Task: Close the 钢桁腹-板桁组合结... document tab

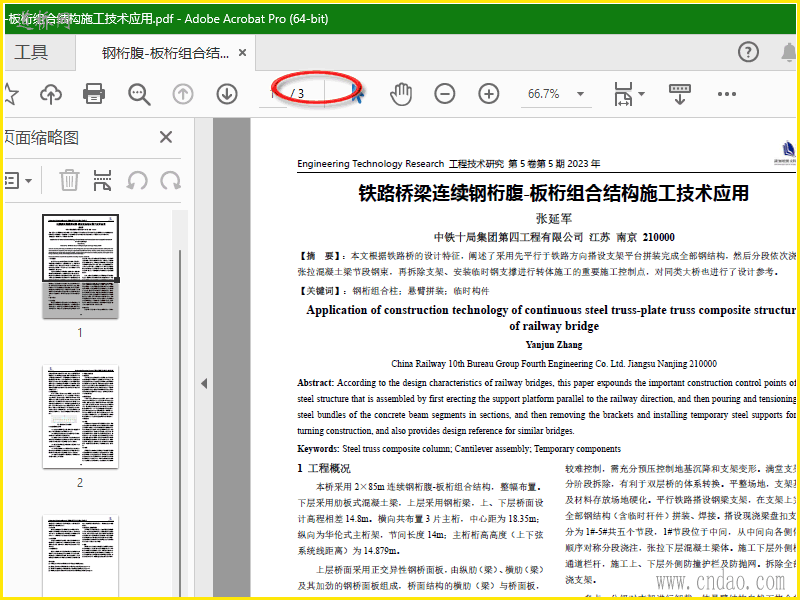Action: coord(243,53)
